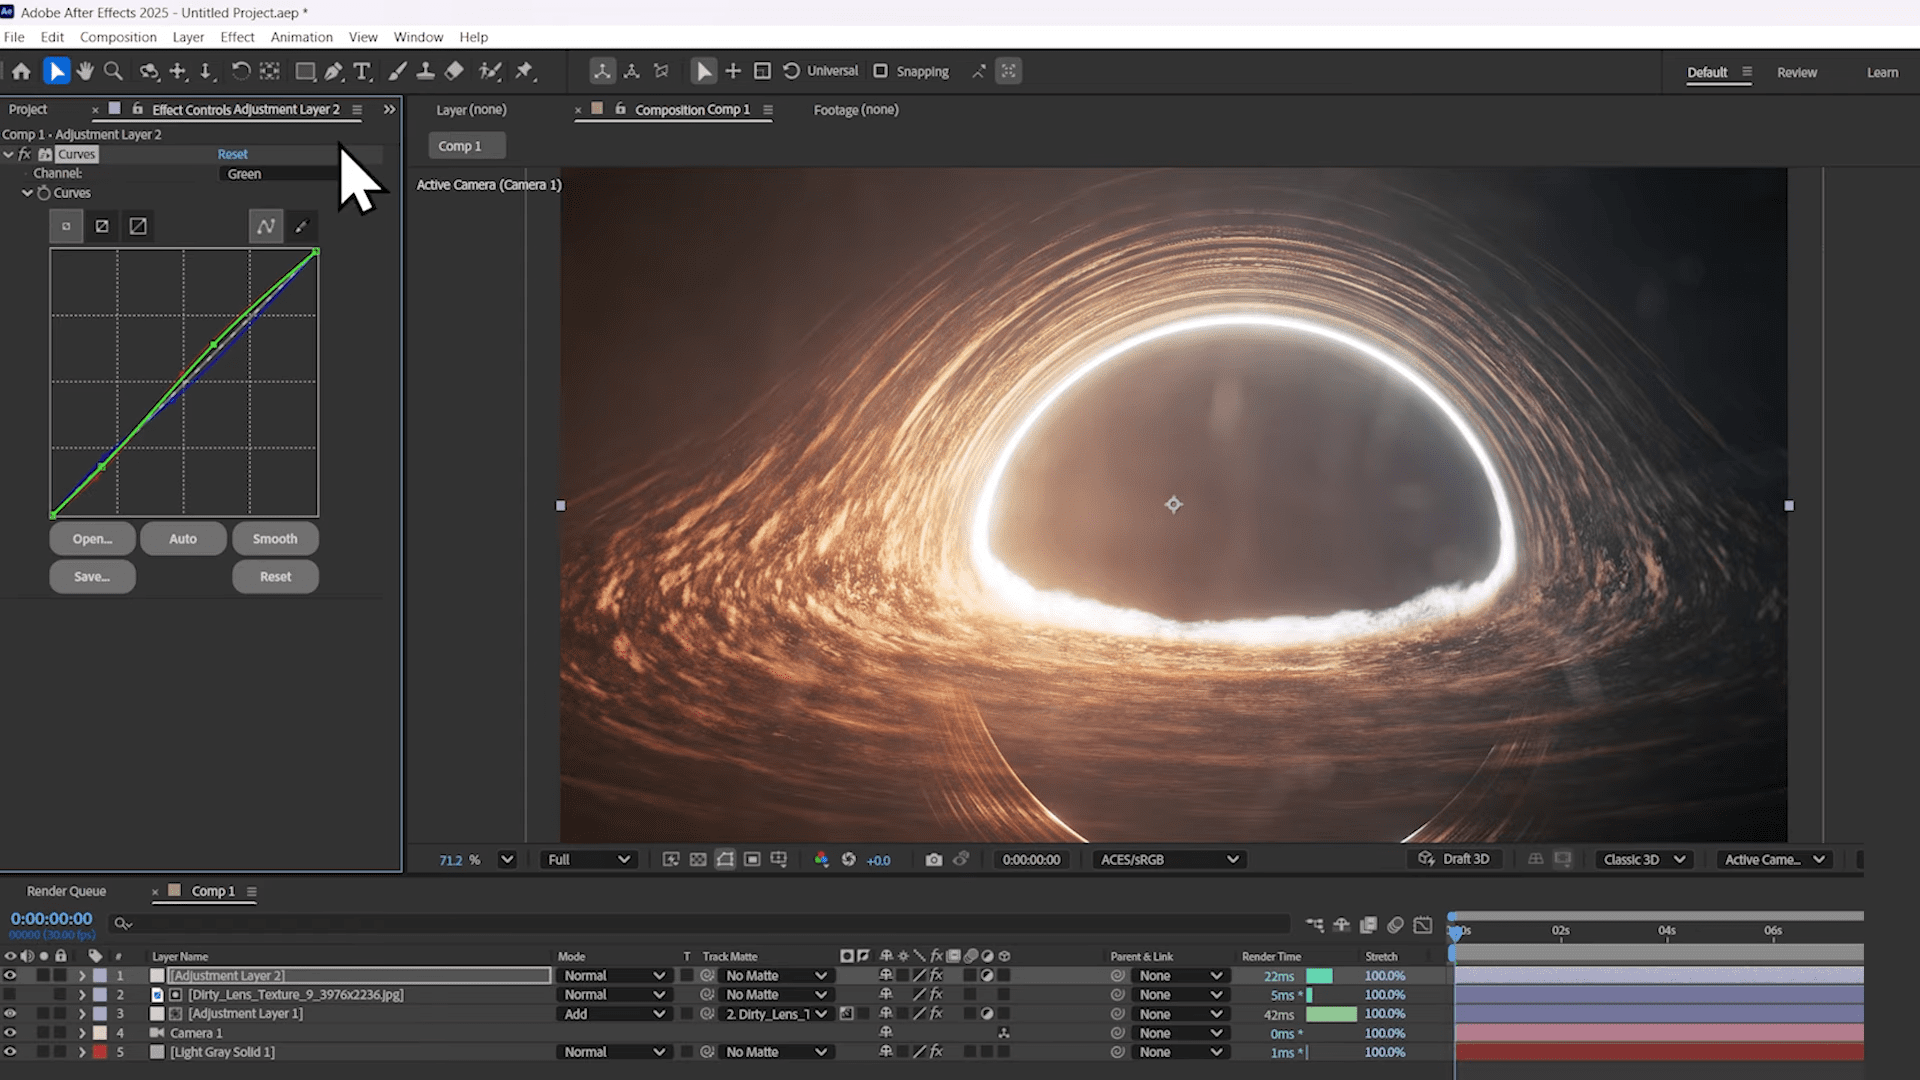Click the current time field showing 0:00:00:00

pyautogui.click(x=51, y=917)
